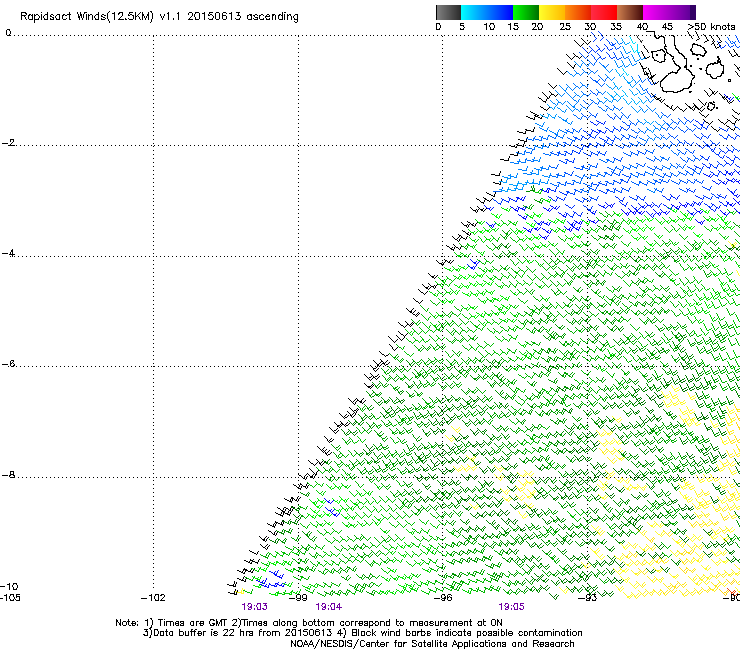The image size is (740, 650).
Task: Select the red 30-35 knots legend segment
Action: coord(604,12)
